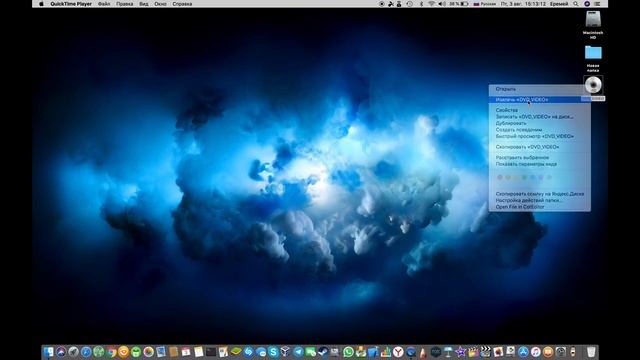This screenshot has width=640, height=360.
Task: Apply the green tag color dot
Action: point(524,178)
